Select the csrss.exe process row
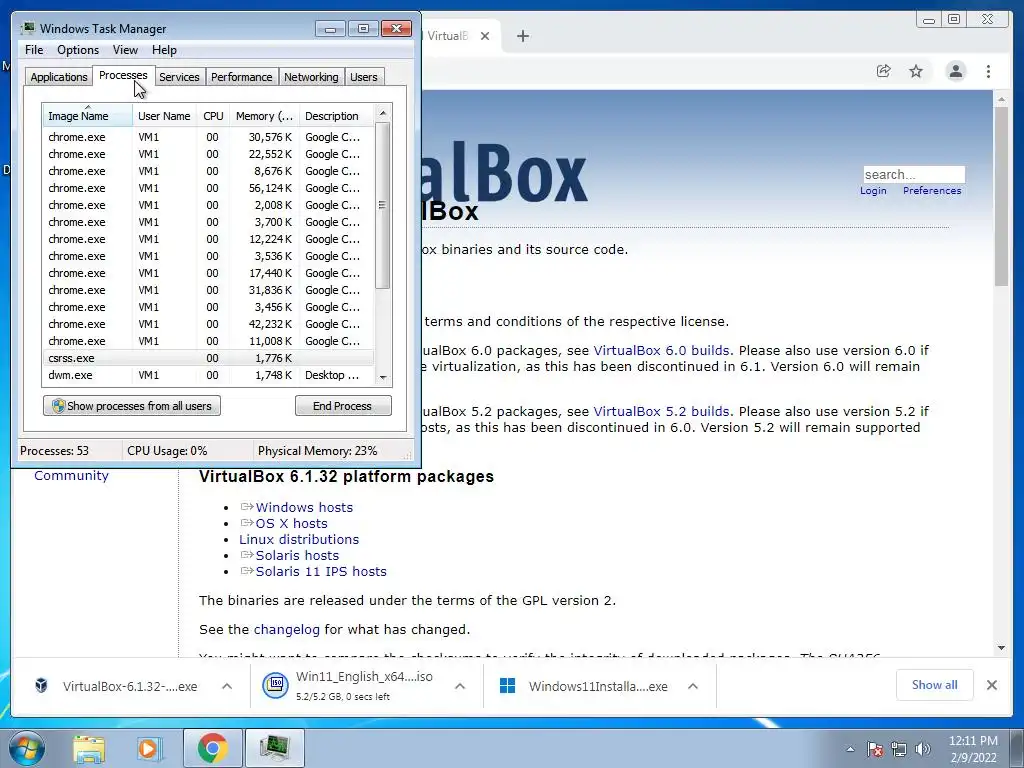 [209, 358]
